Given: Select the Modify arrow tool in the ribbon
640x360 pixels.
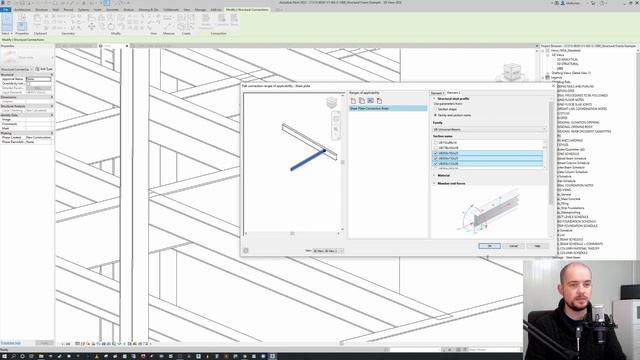Looking at the screenshot, I should point(7,22).
